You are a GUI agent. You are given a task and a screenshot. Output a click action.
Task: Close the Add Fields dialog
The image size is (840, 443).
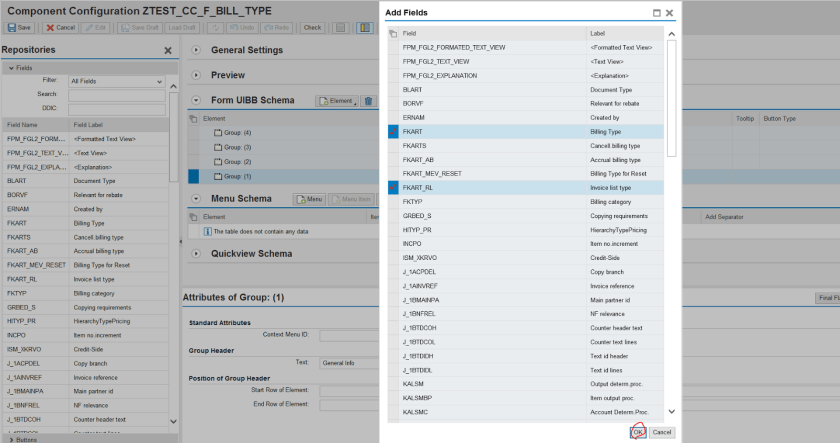[x=669, y=13]
